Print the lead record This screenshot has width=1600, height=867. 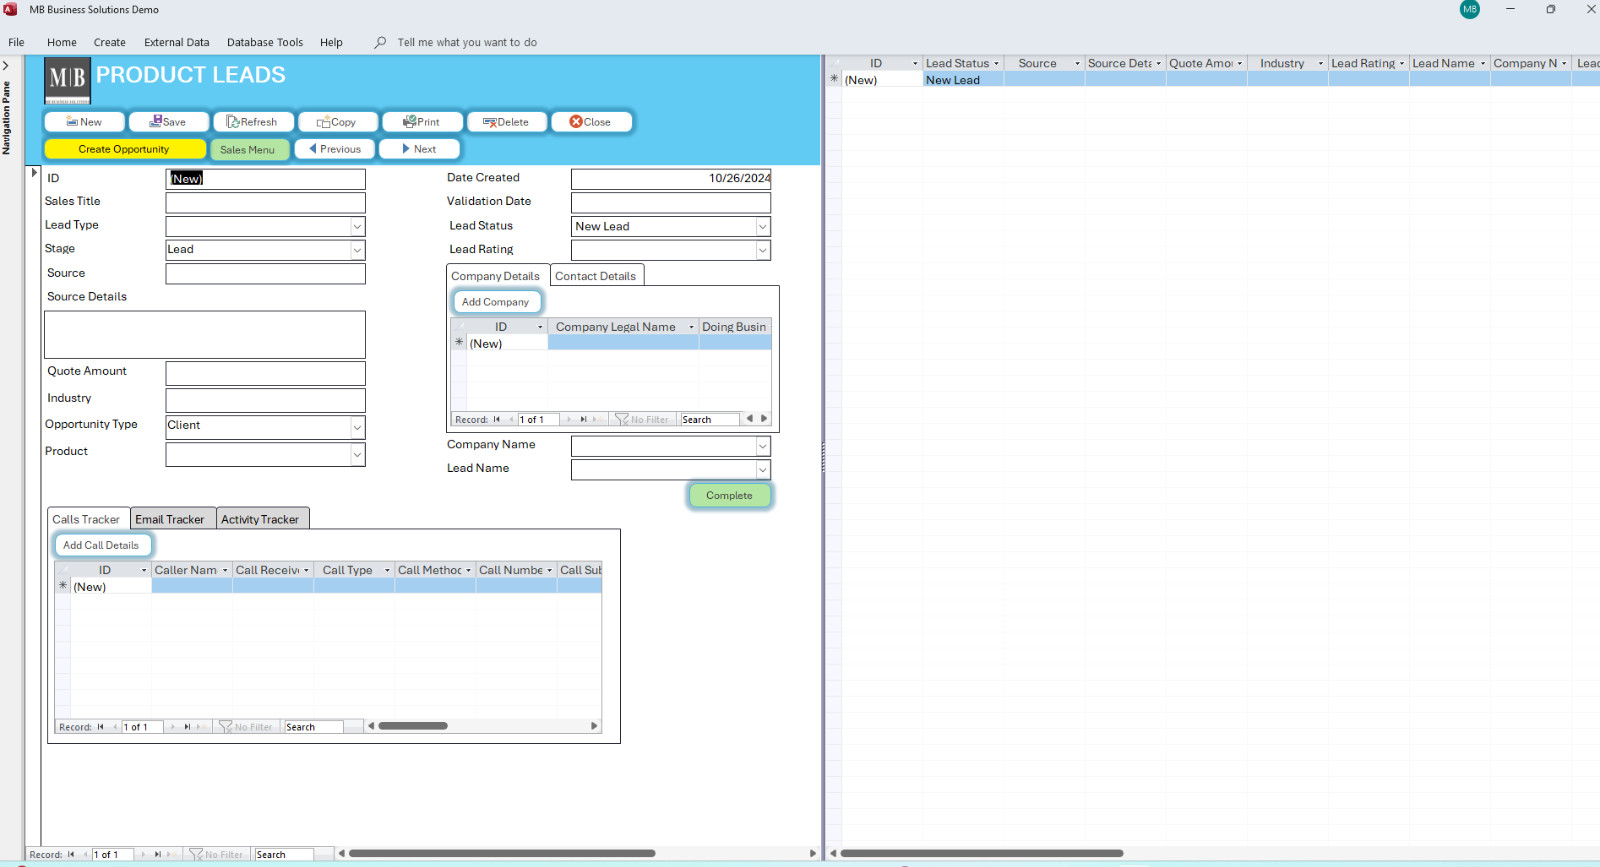click(x=422, y=122)
